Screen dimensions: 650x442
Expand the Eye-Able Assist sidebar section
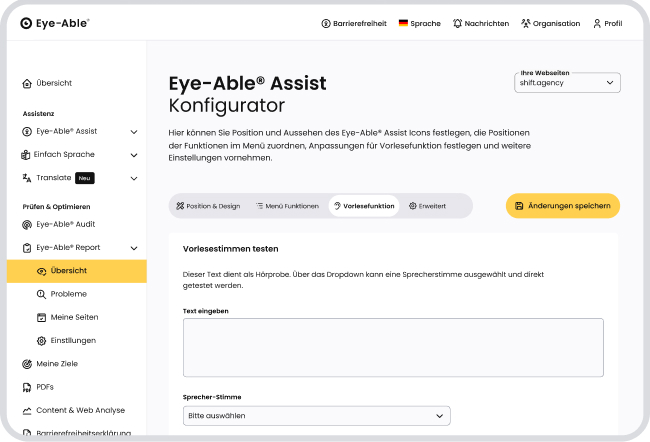click(134, 131)
